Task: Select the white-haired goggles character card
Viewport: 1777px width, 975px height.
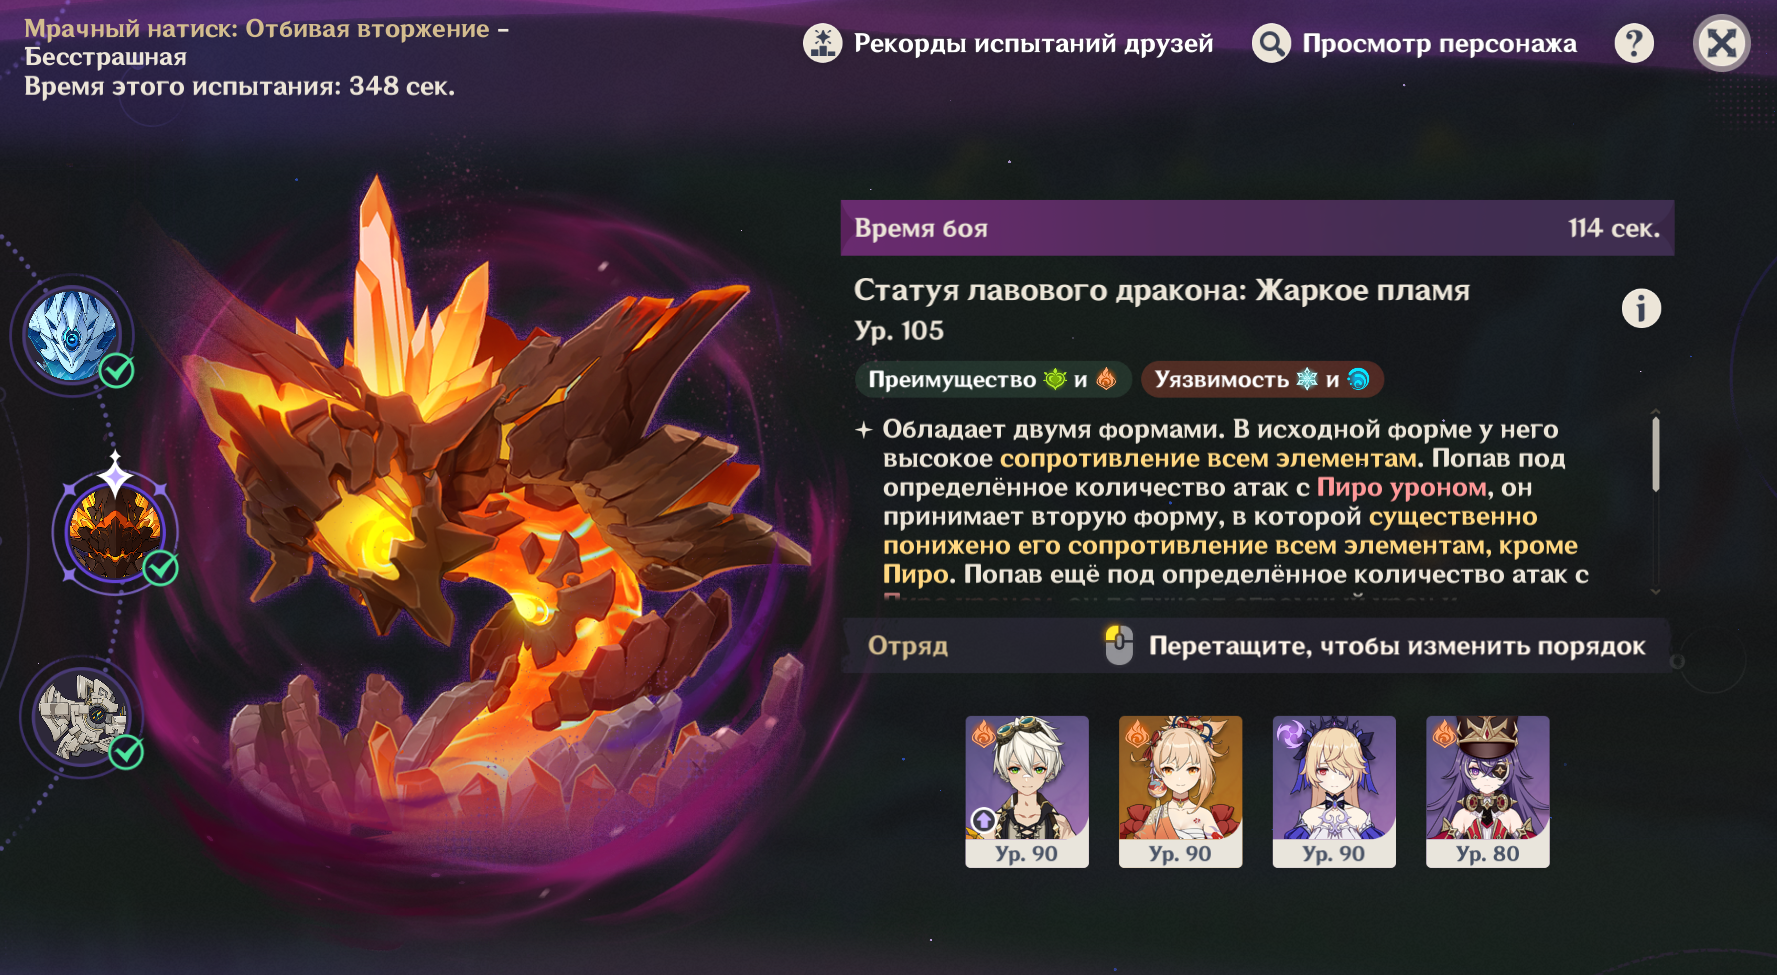Action: pos(1027,791)
